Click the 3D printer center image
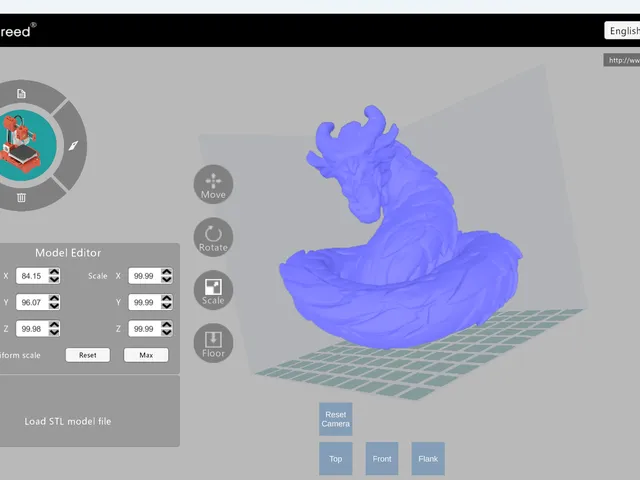Screen dimensions: 640x480 coord(24,145)
